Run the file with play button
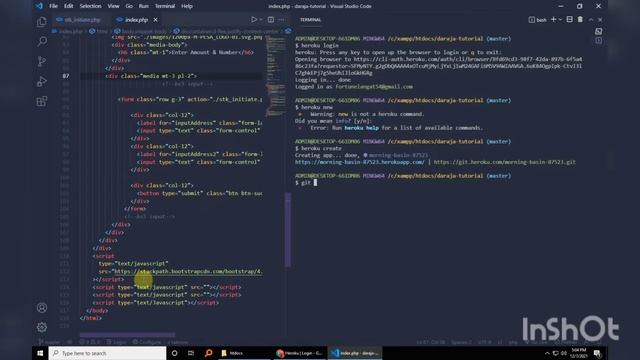The width and height of the screenshot is (640, 360). tap(254, 20)
